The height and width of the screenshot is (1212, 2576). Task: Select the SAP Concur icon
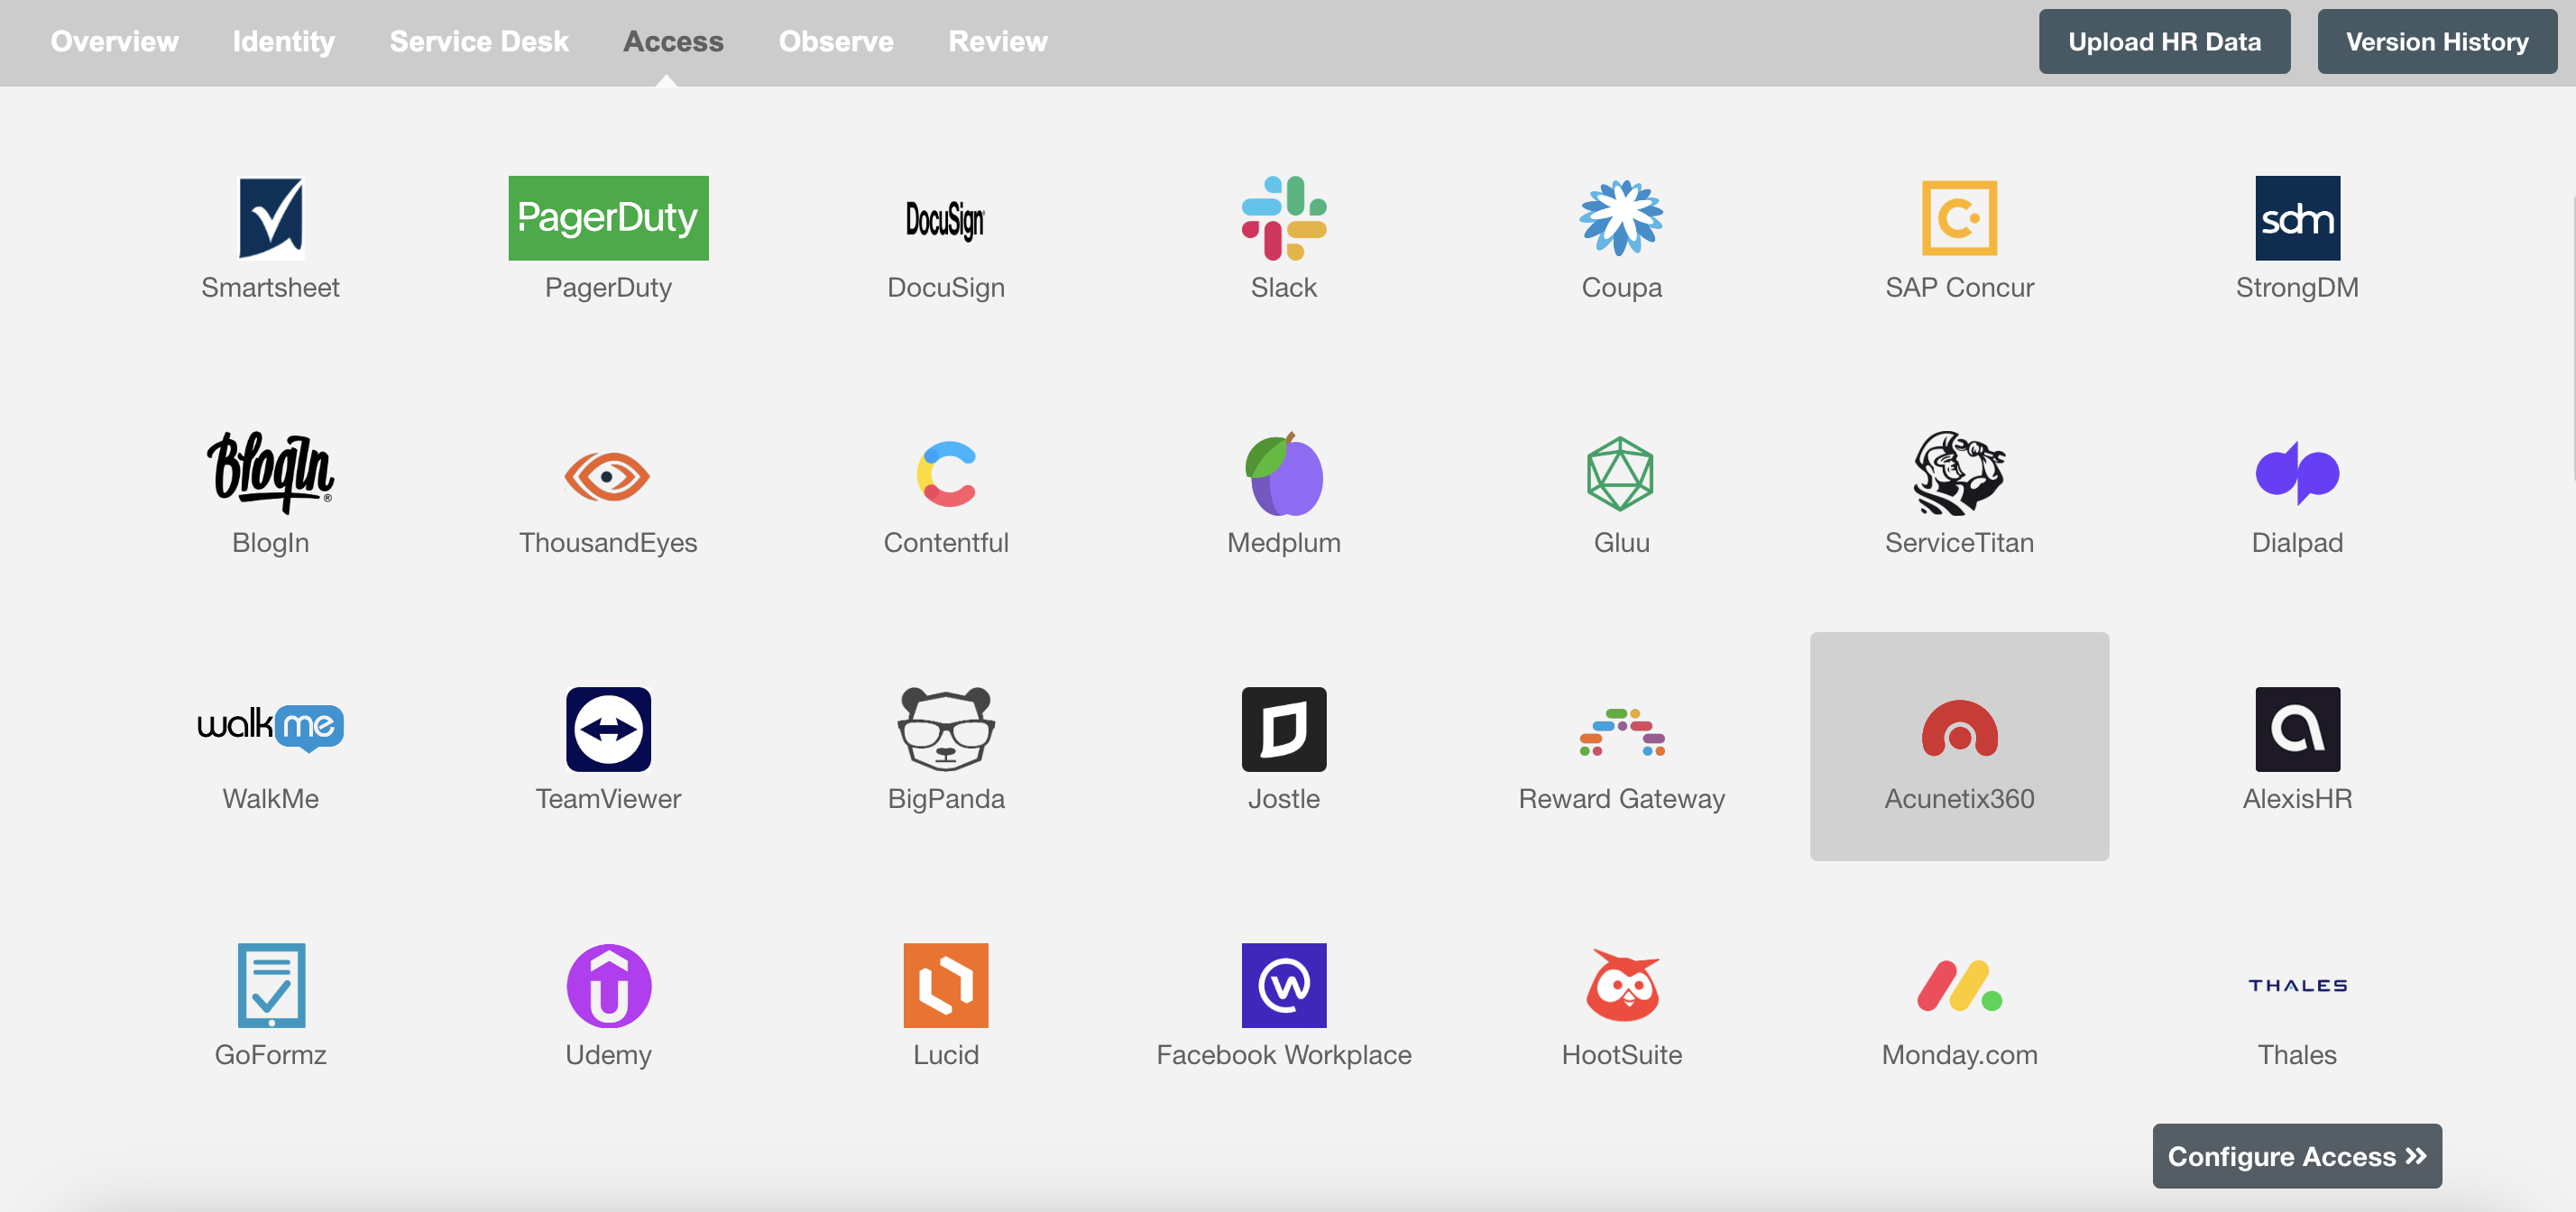[x=1959, y=218]
